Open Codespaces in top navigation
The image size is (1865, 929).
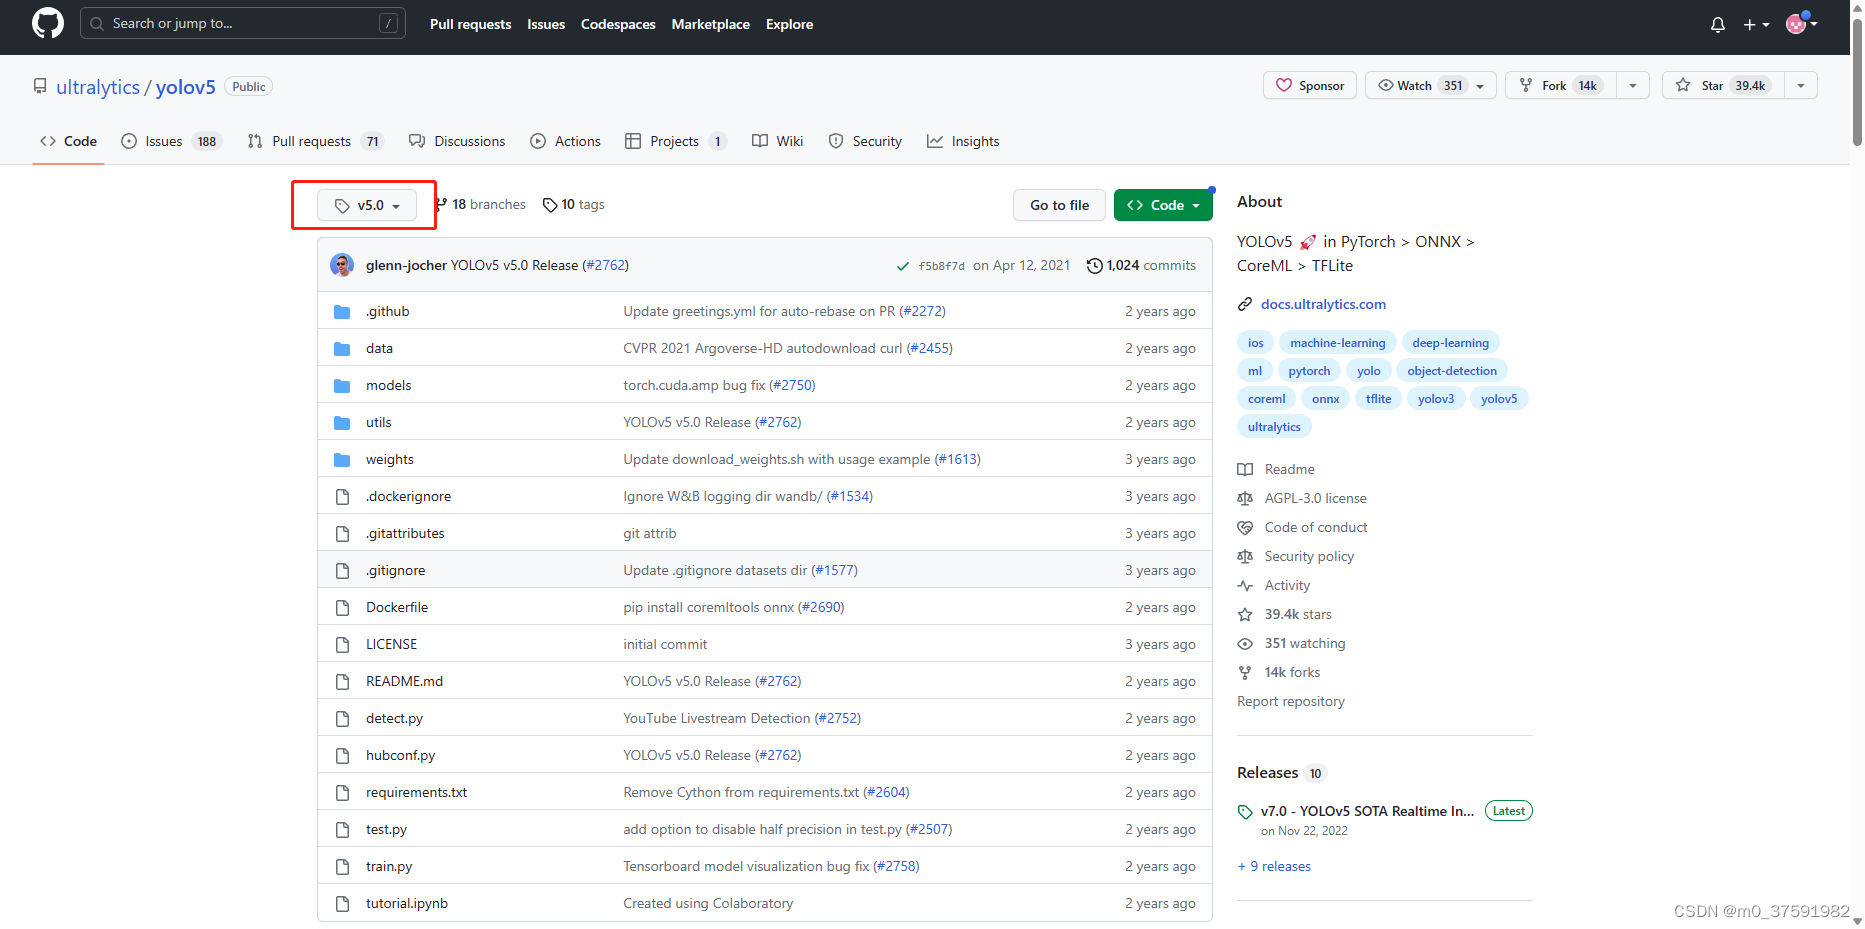(x=618, y=24)
